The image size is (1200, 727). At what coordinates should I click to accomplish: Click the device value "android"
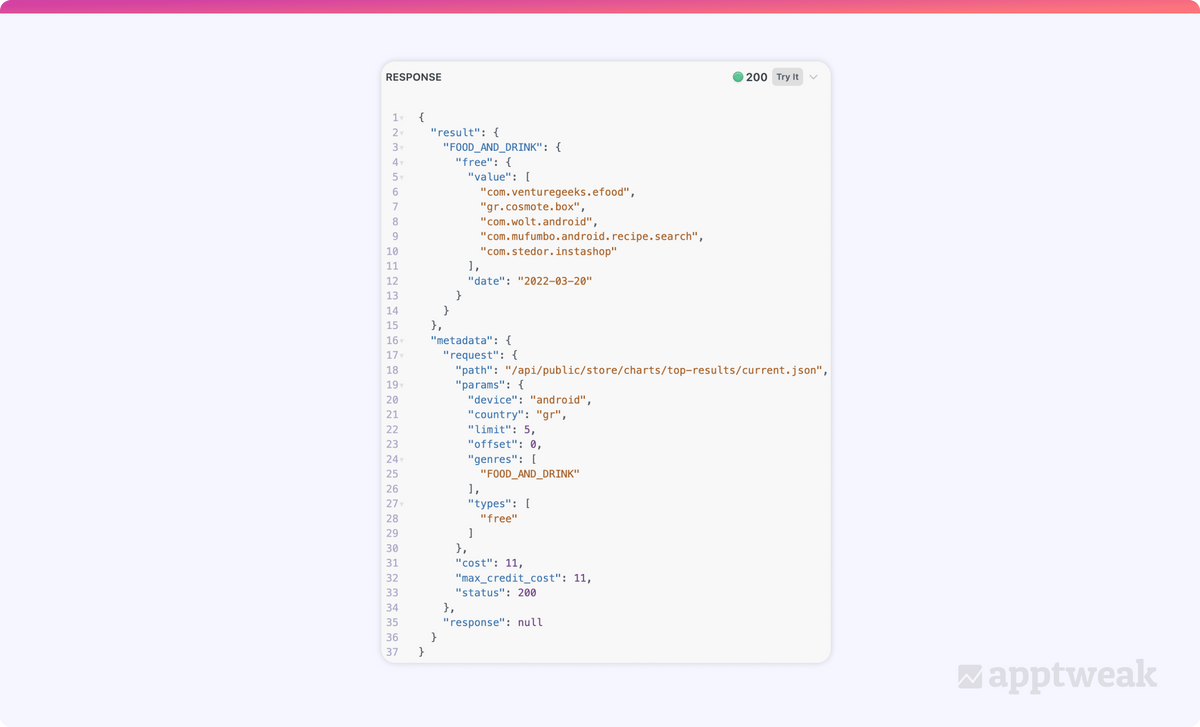coord(558,400)
